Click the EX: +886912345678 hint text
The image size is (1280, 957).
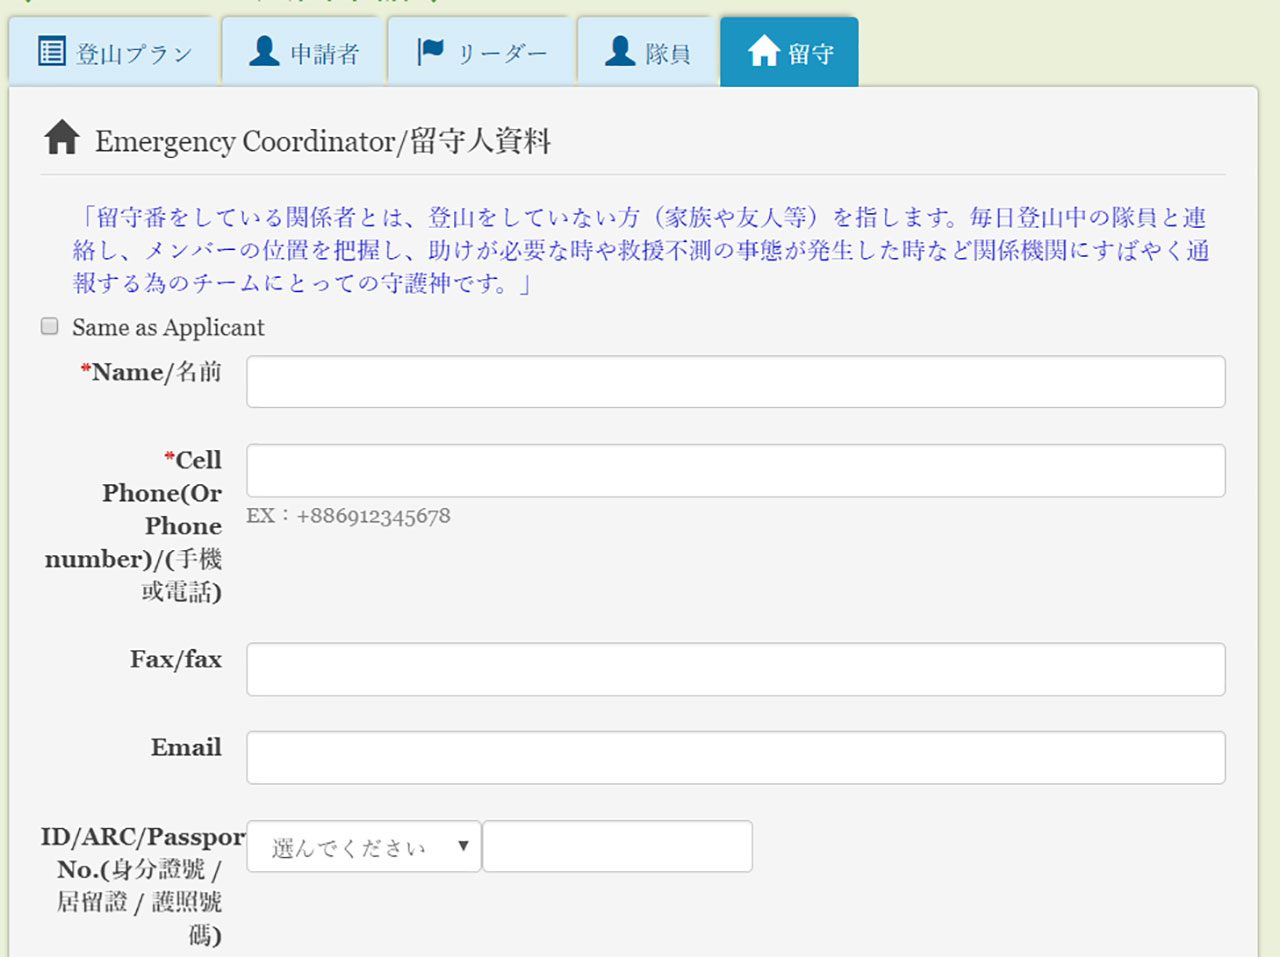coord(348,516)
